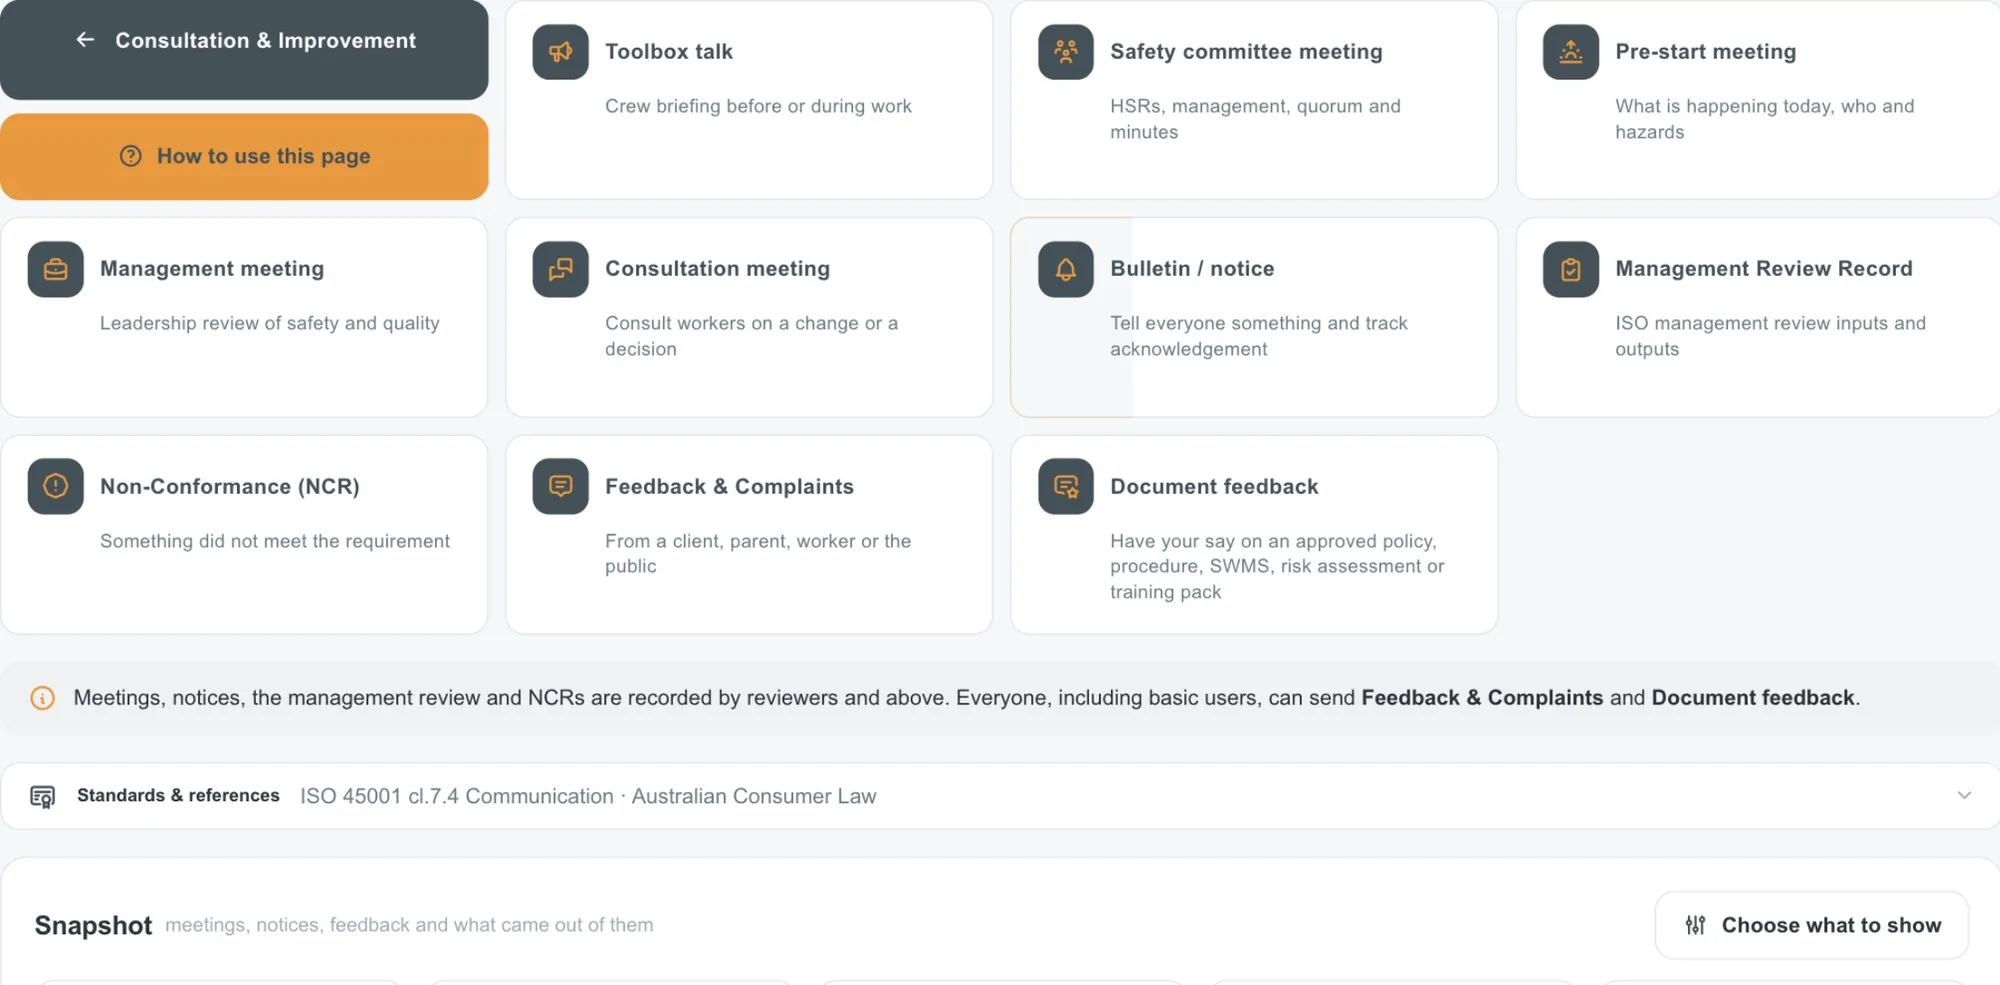
Task: Select the Feedback & Complaints card title
Action: [729, 486]
